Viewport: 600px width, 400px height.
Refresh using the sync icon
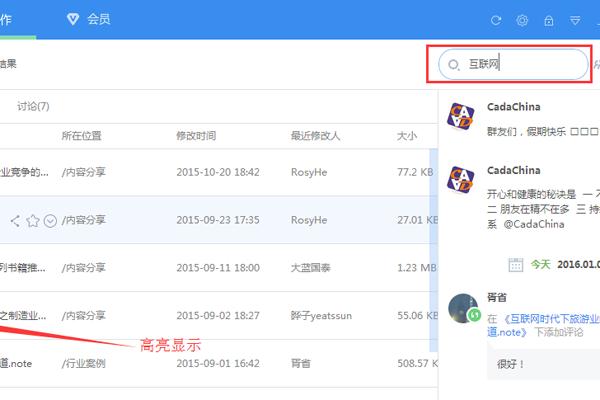496,20
